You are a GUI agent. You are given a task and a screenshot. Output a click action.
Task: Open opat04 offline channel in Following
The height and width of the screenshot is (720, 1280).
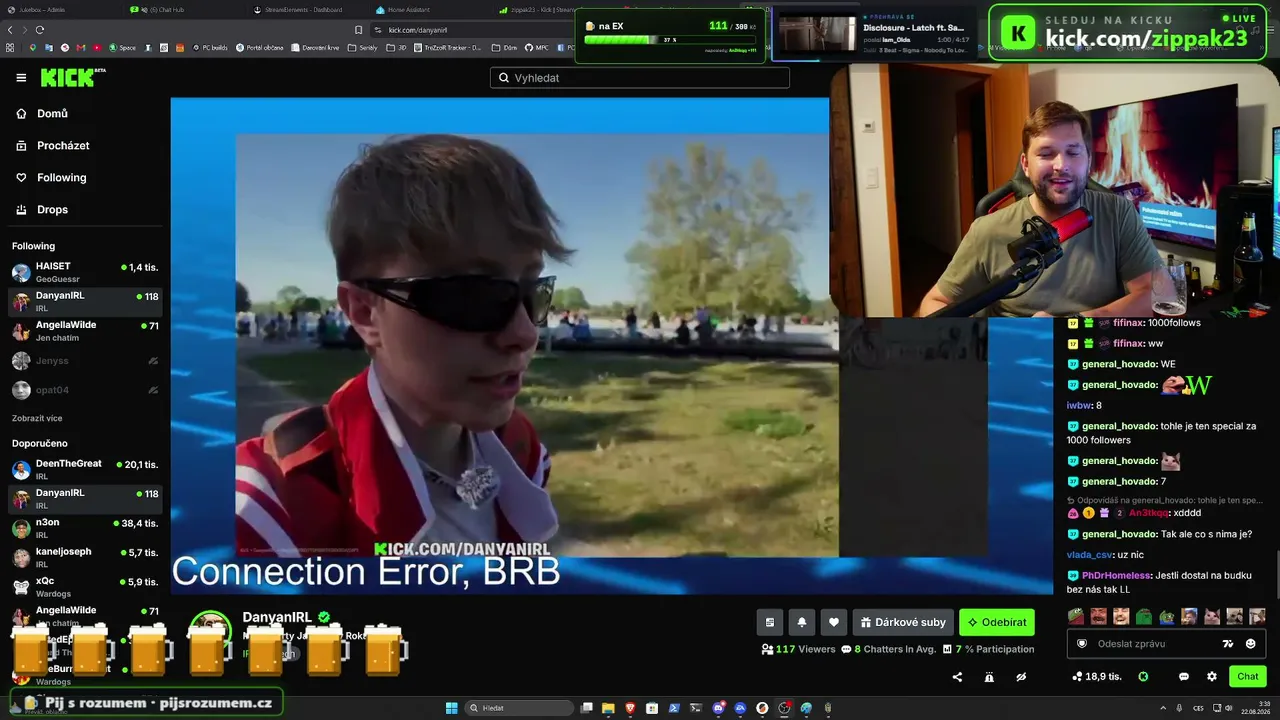click(x=85, y=390)
